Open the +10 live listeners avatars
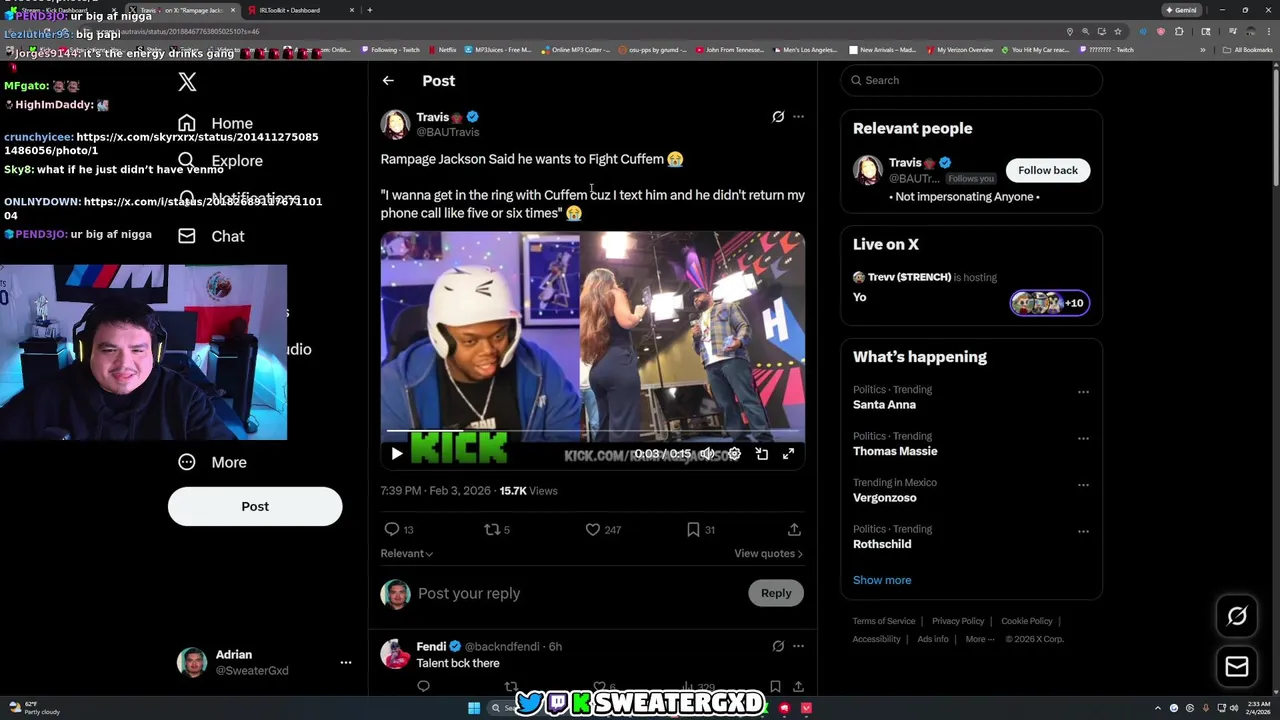Image resolution: width=1280 pixels, height=720 pixels. (1049, 303)
